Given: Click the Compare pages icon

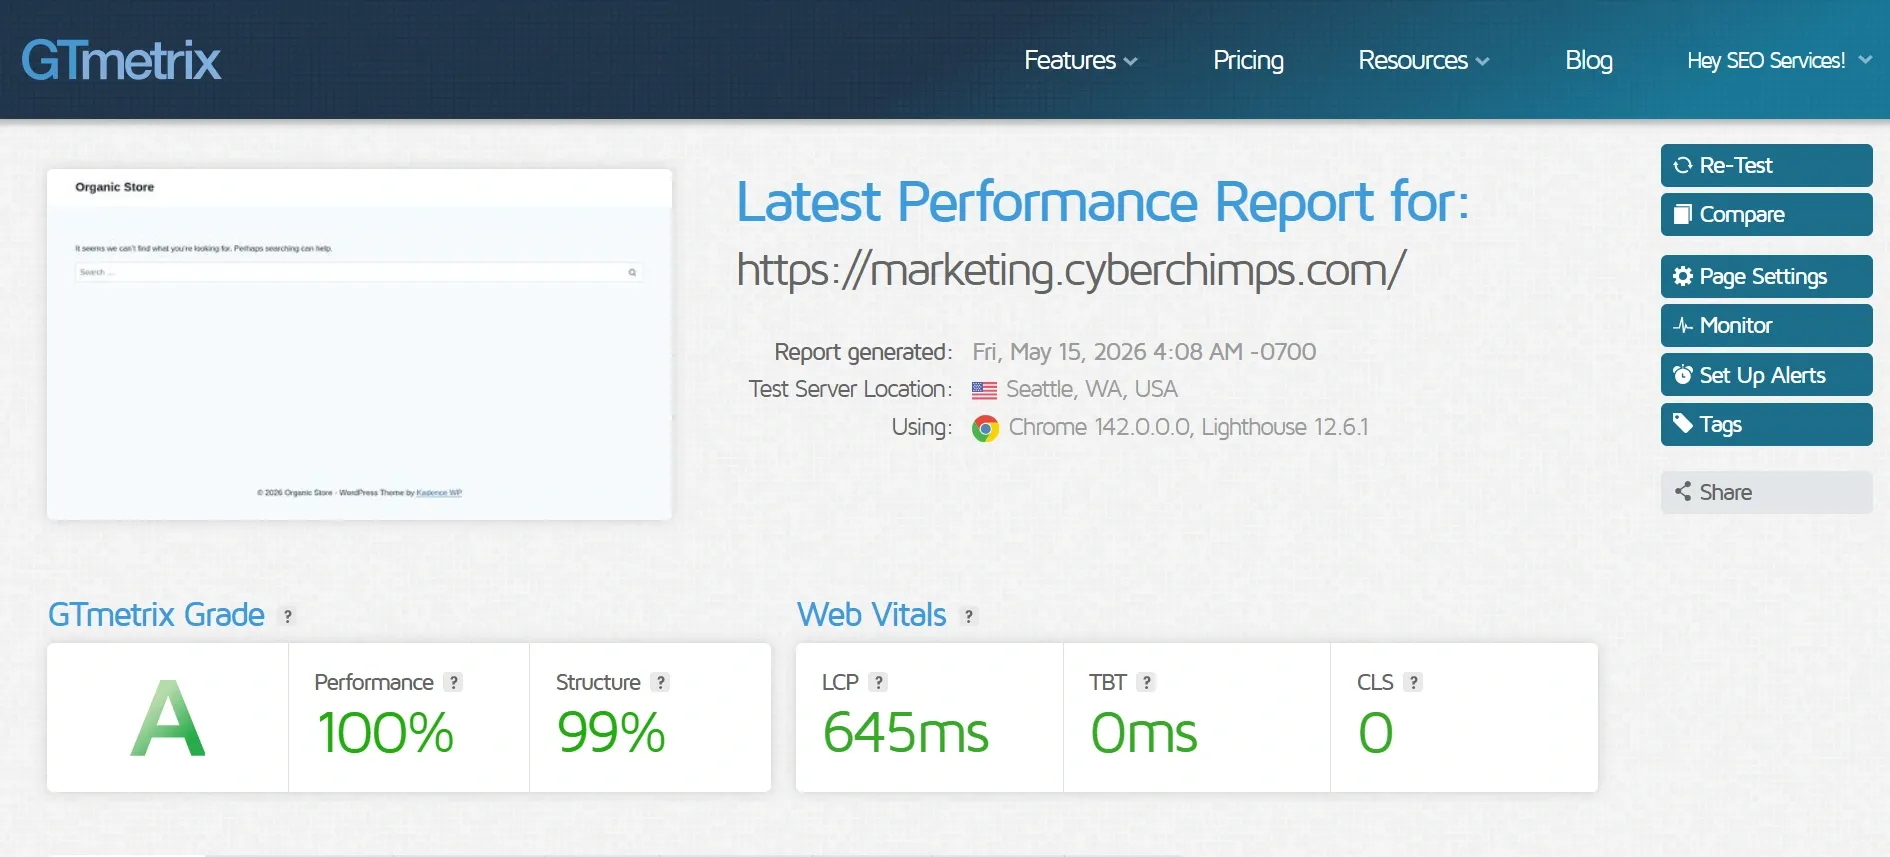Looking at the screenshot, I should point(1683,214).
